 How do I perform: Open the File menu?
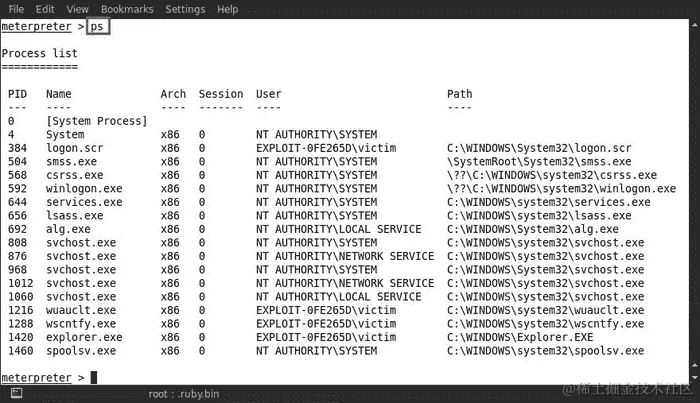pyautogui.click(x=16, y=9)
